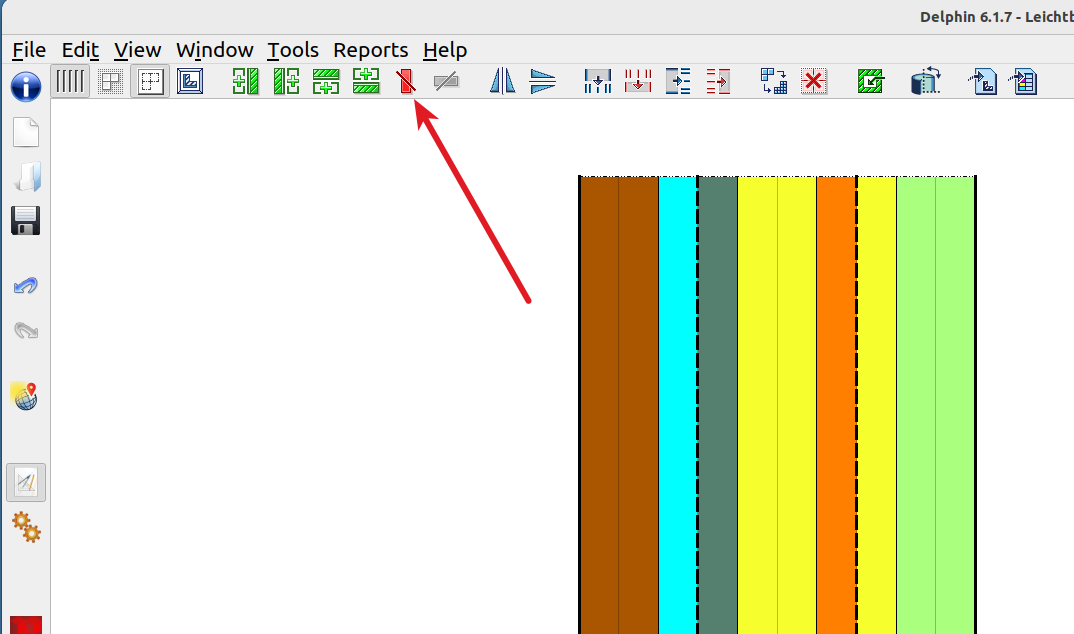
Task: Click the red X remove assignment icon
Action: click(x=814, y=81)
